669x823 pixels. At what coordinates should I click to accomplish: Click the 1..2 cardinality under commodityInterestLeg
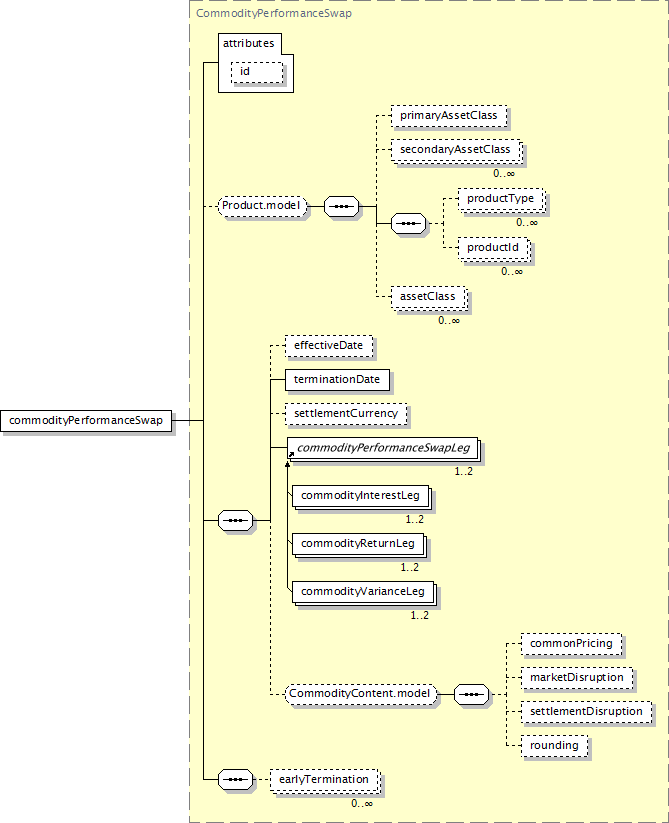(415, 520)
